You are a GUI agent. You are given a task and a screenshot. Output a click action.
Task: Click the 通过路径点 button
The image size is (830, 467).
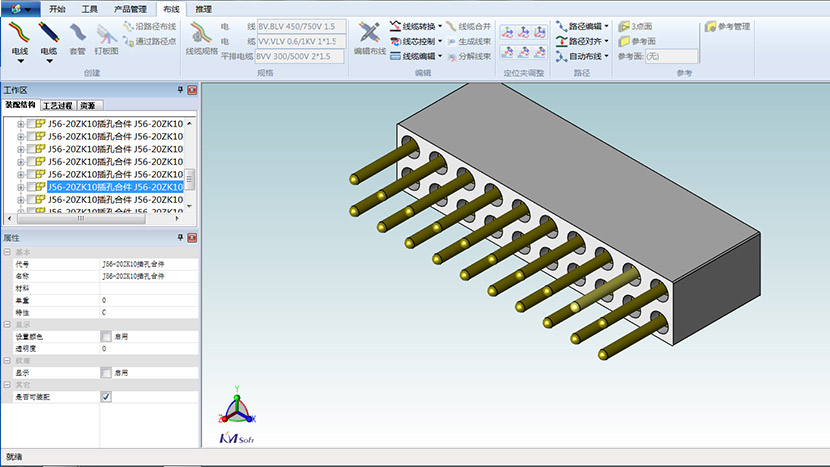coord(148,42)
